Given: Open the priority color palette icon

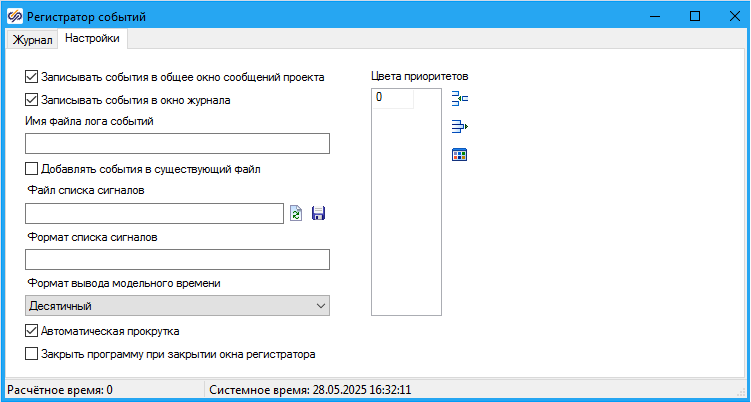Looking at the screenshot, I should tap(460, 155).
